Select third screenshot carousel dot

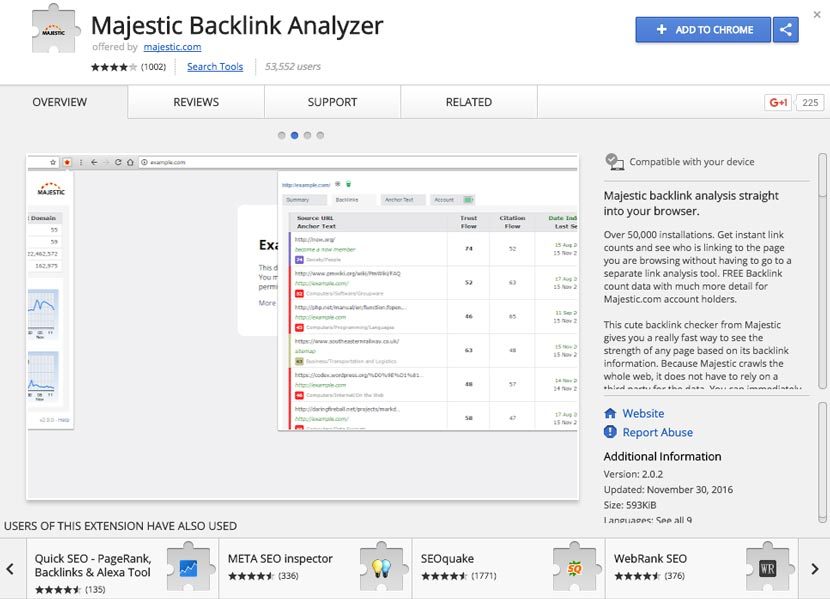[307, 135]
